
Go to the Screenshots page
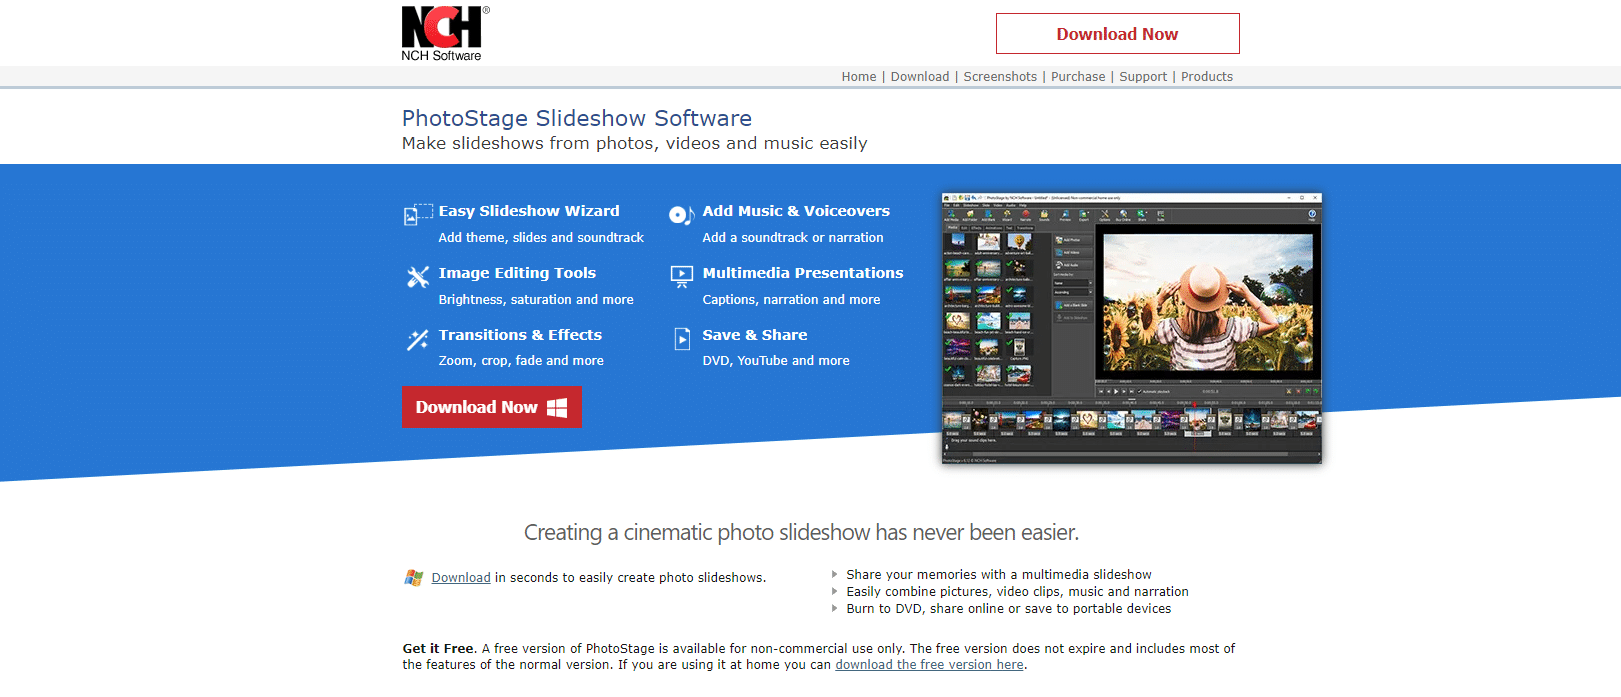(x=1000, y=77)
